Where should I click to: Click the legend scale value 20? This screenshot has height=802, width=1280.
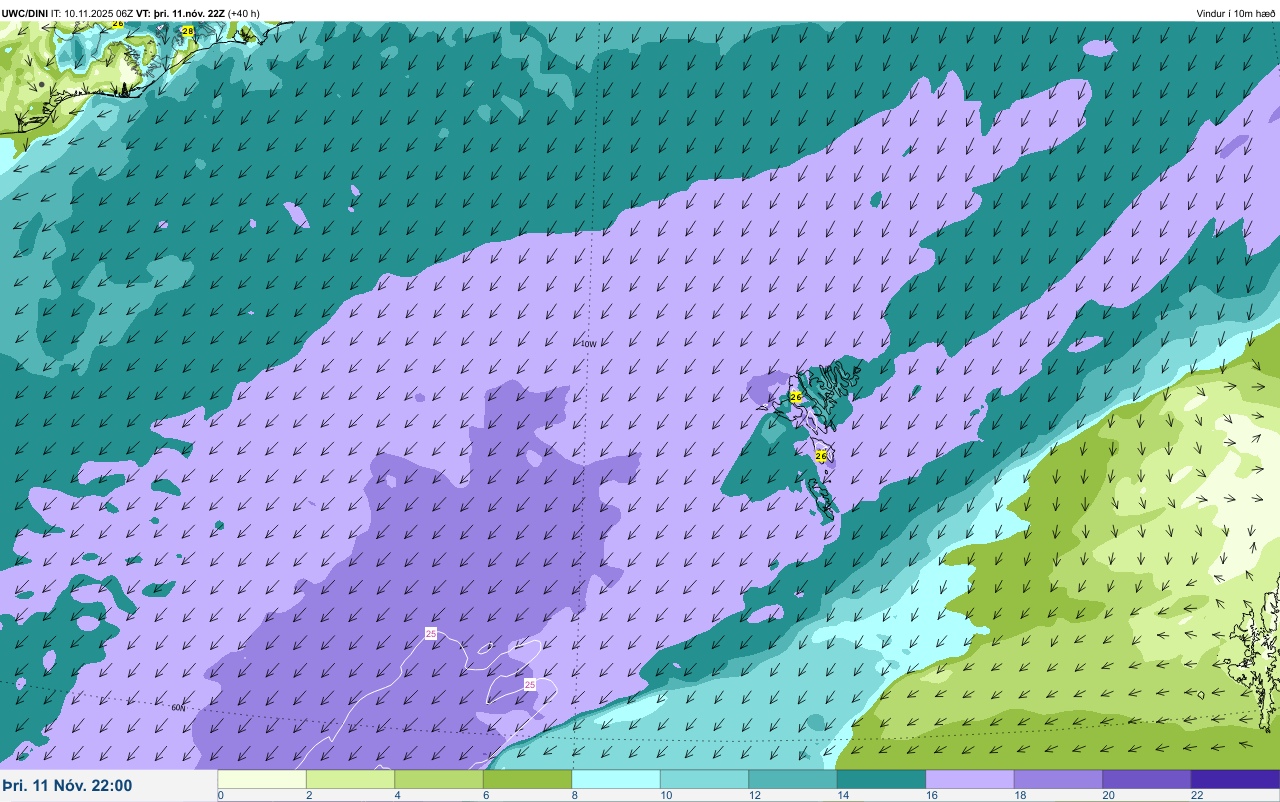[x=1109, y=795]
